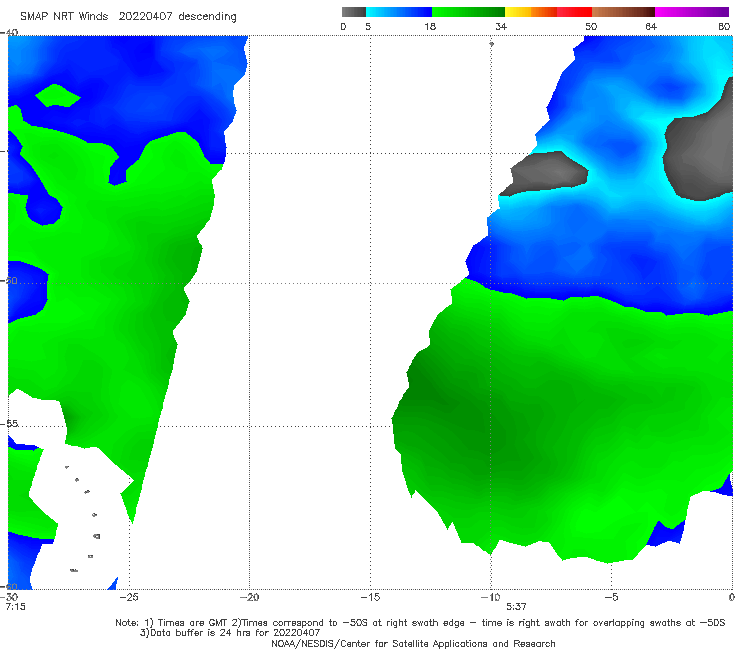Click the '-5' longitude axis label
The width and height of the screenshot is (740, 650).
click(611, 597)
